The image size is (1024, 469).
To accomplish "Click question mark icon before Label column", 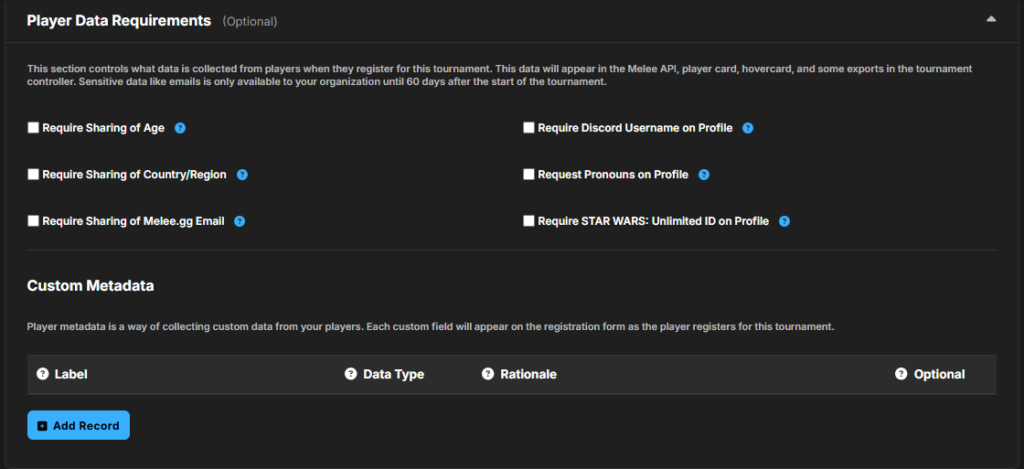I will pos(42,374).
